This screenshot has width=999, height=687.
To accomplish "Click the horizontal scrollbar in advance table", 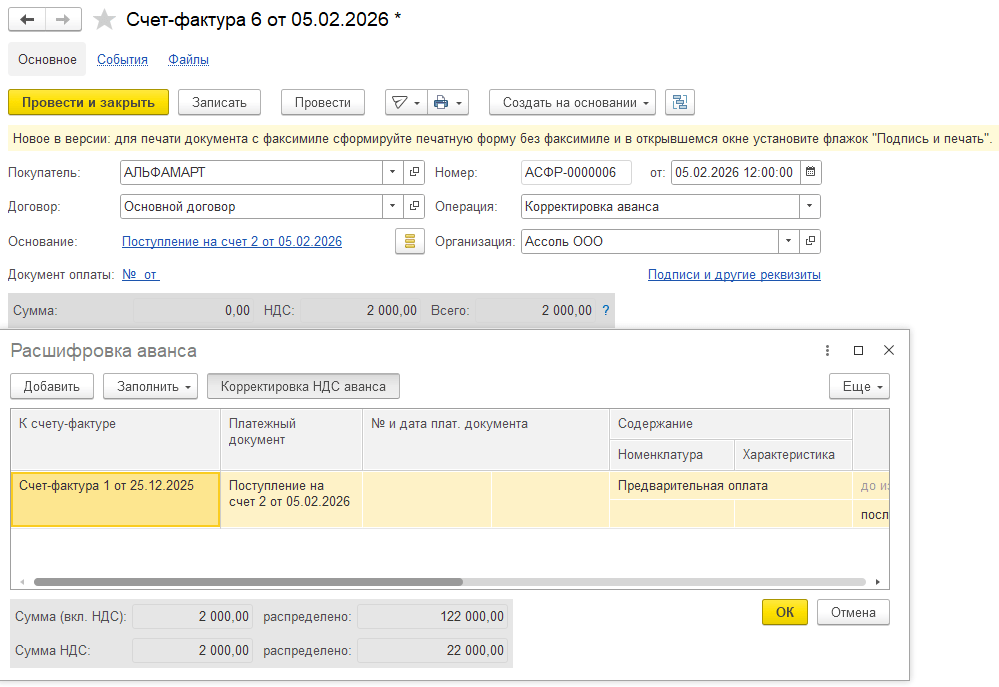I will pos(248,581).
